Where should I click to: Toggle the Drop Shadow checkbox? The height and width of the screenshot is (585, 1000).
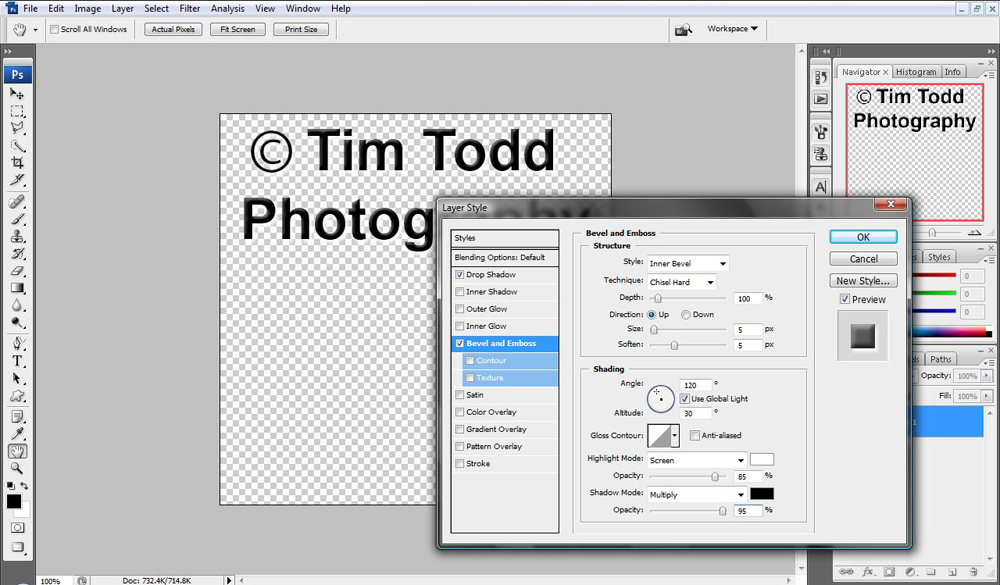(x=459, y=275)
